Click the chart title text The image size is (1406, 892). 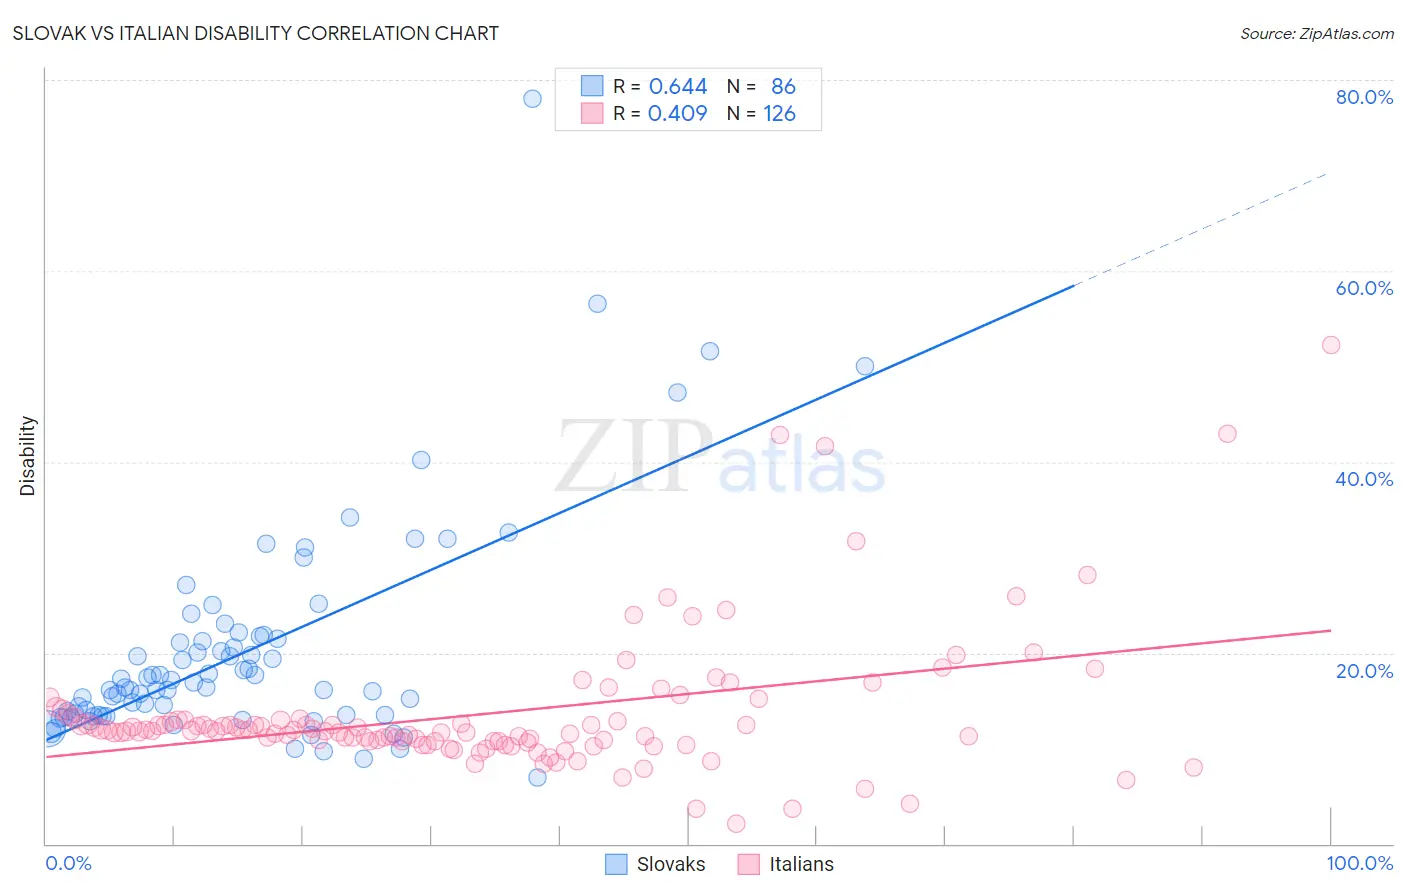click(x=256, y=33)
